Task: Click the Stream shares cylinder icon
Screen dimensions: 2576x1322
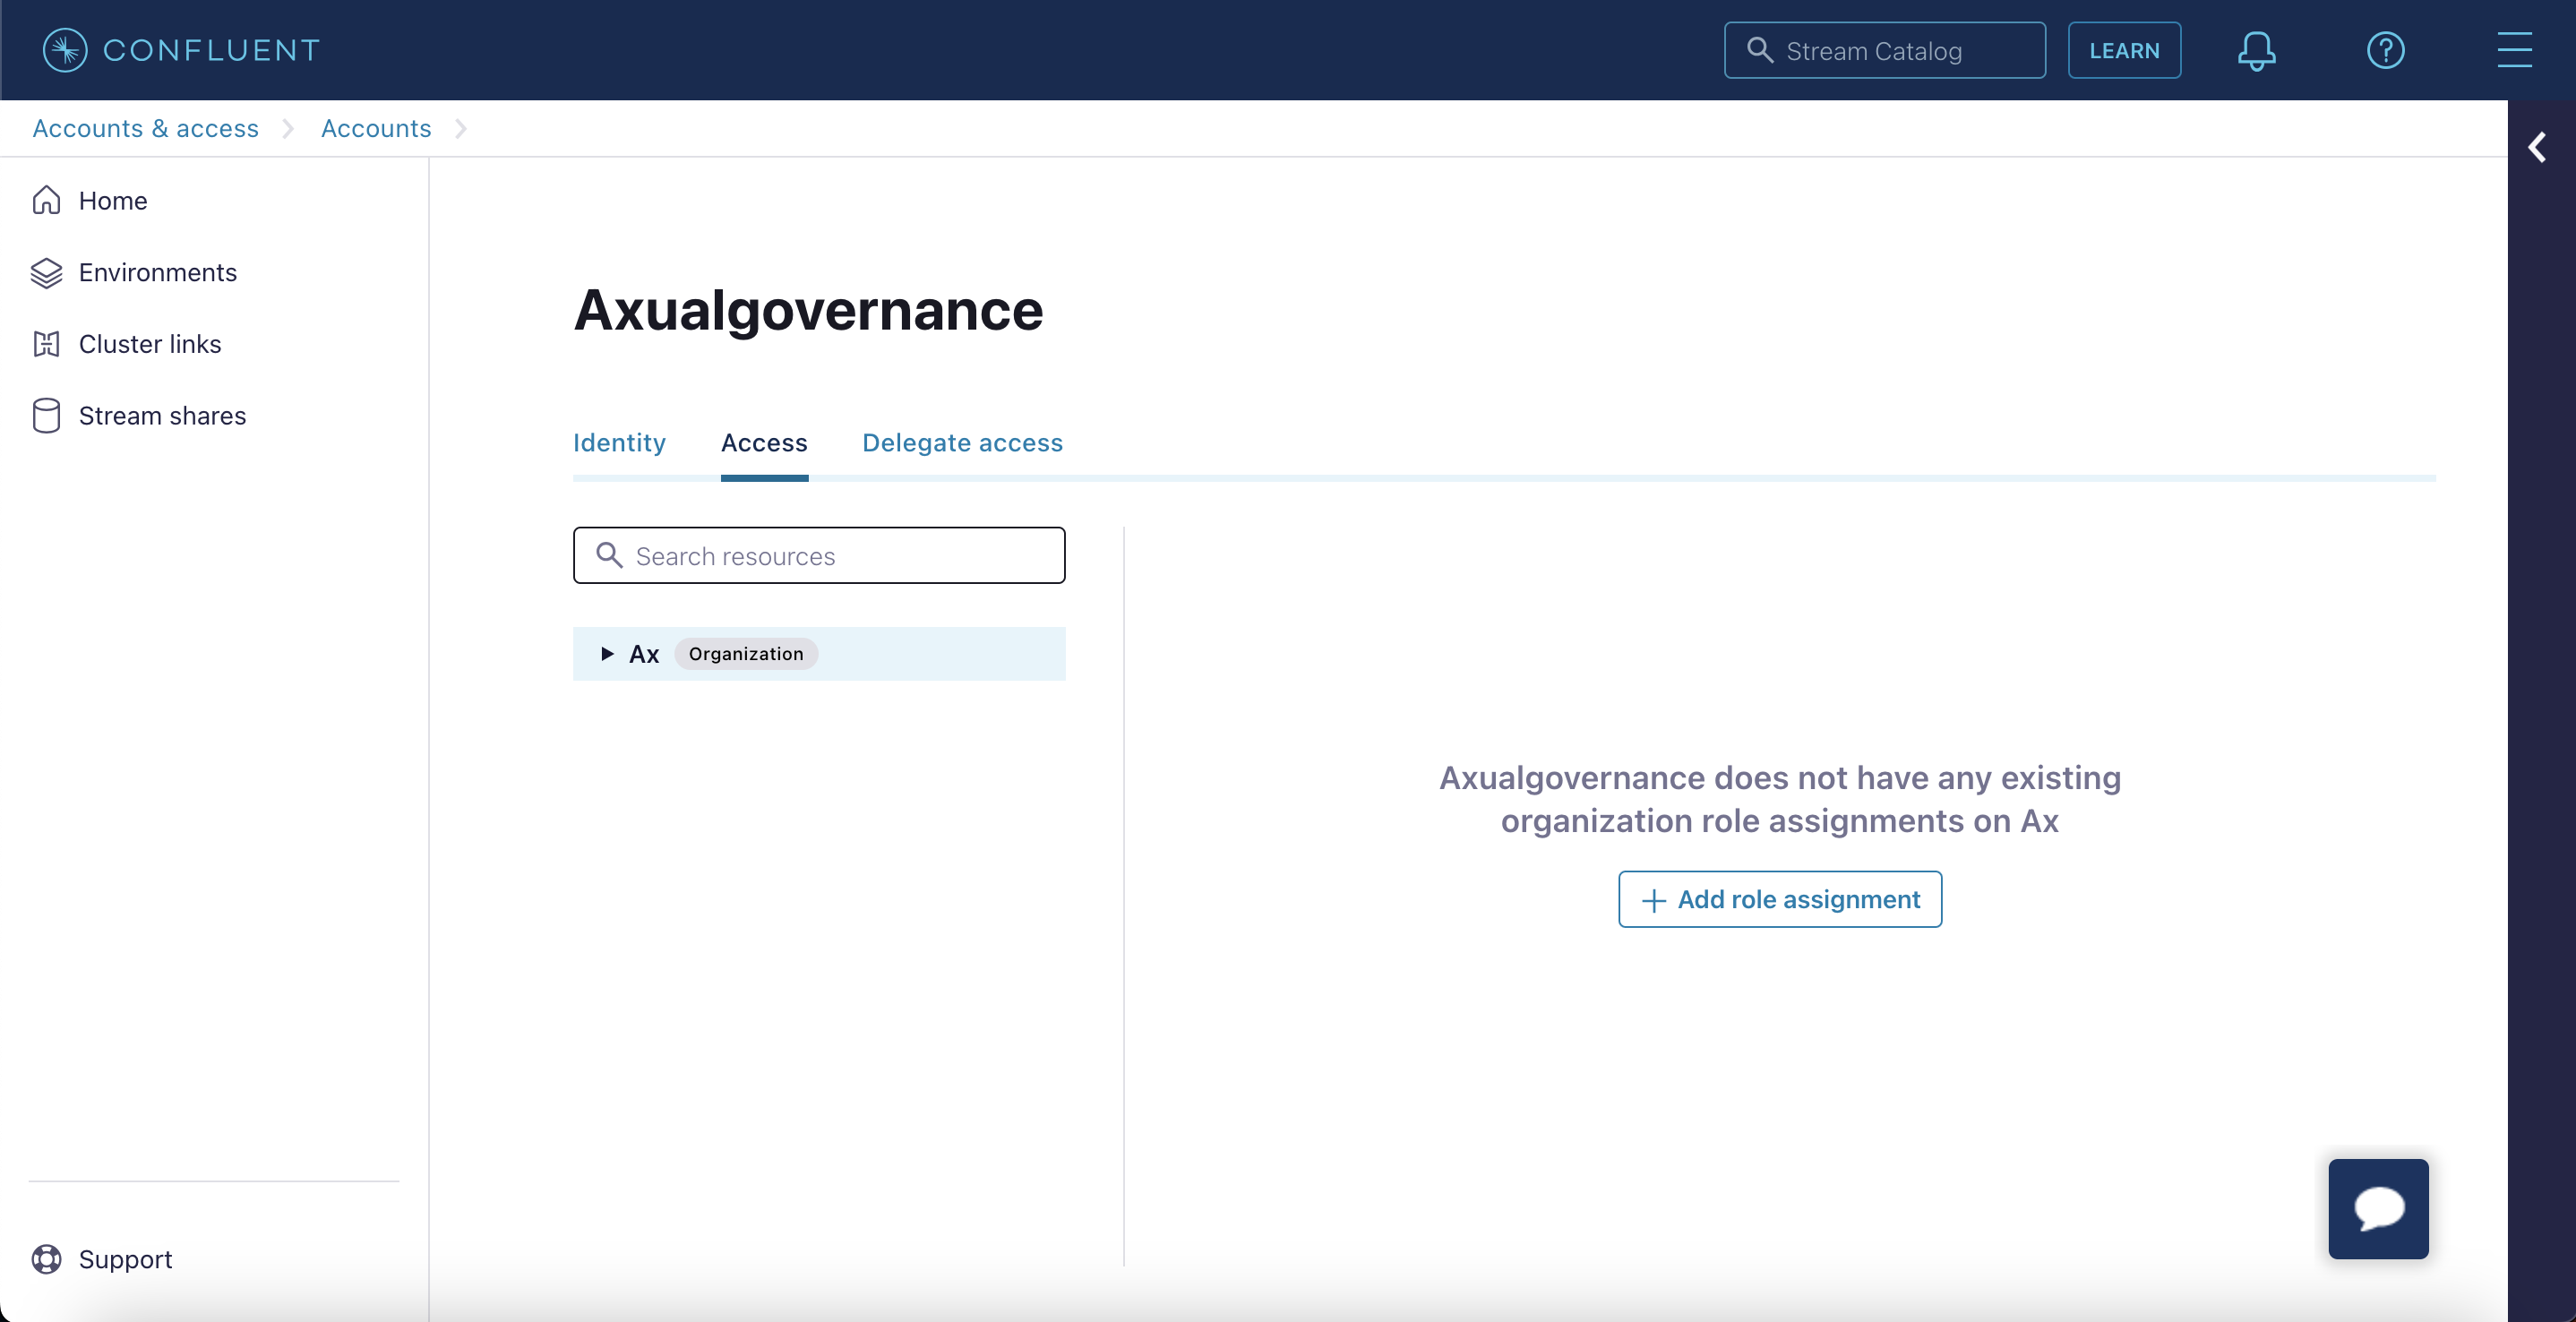Action: tap(46, 416)
